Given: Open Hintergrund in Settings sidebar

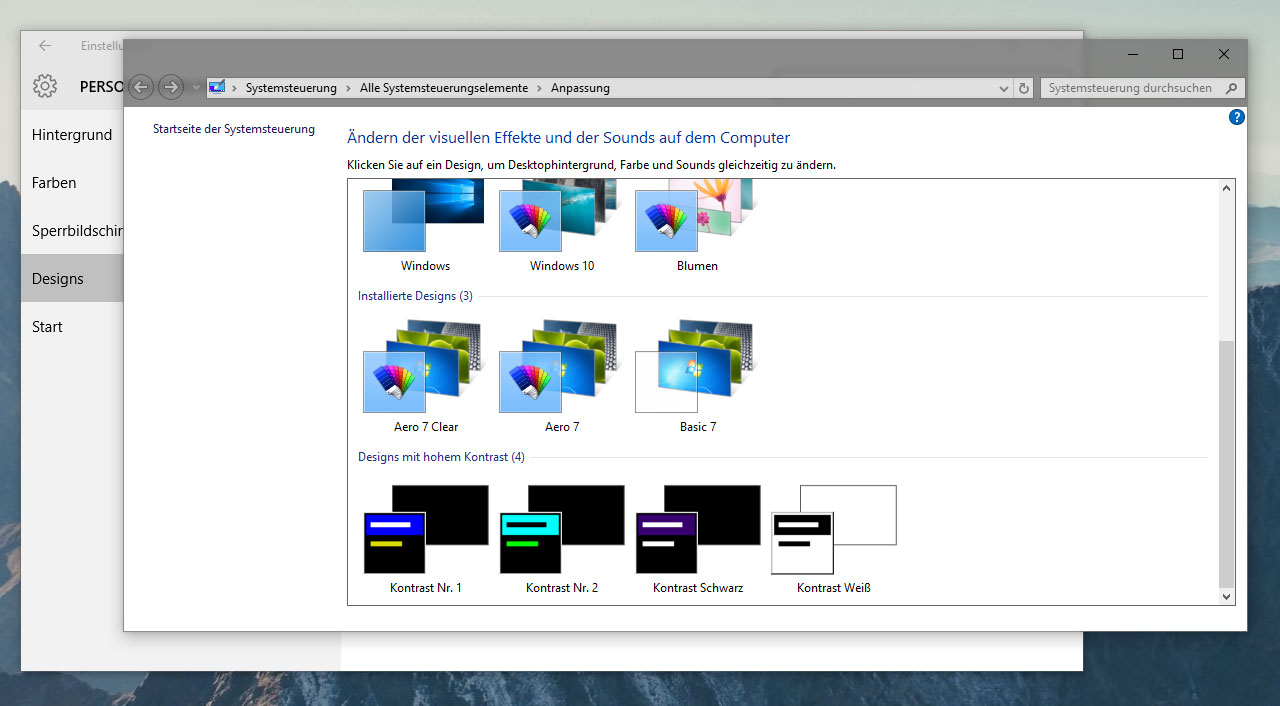Looking at the screenshot, I should [72, 135].
